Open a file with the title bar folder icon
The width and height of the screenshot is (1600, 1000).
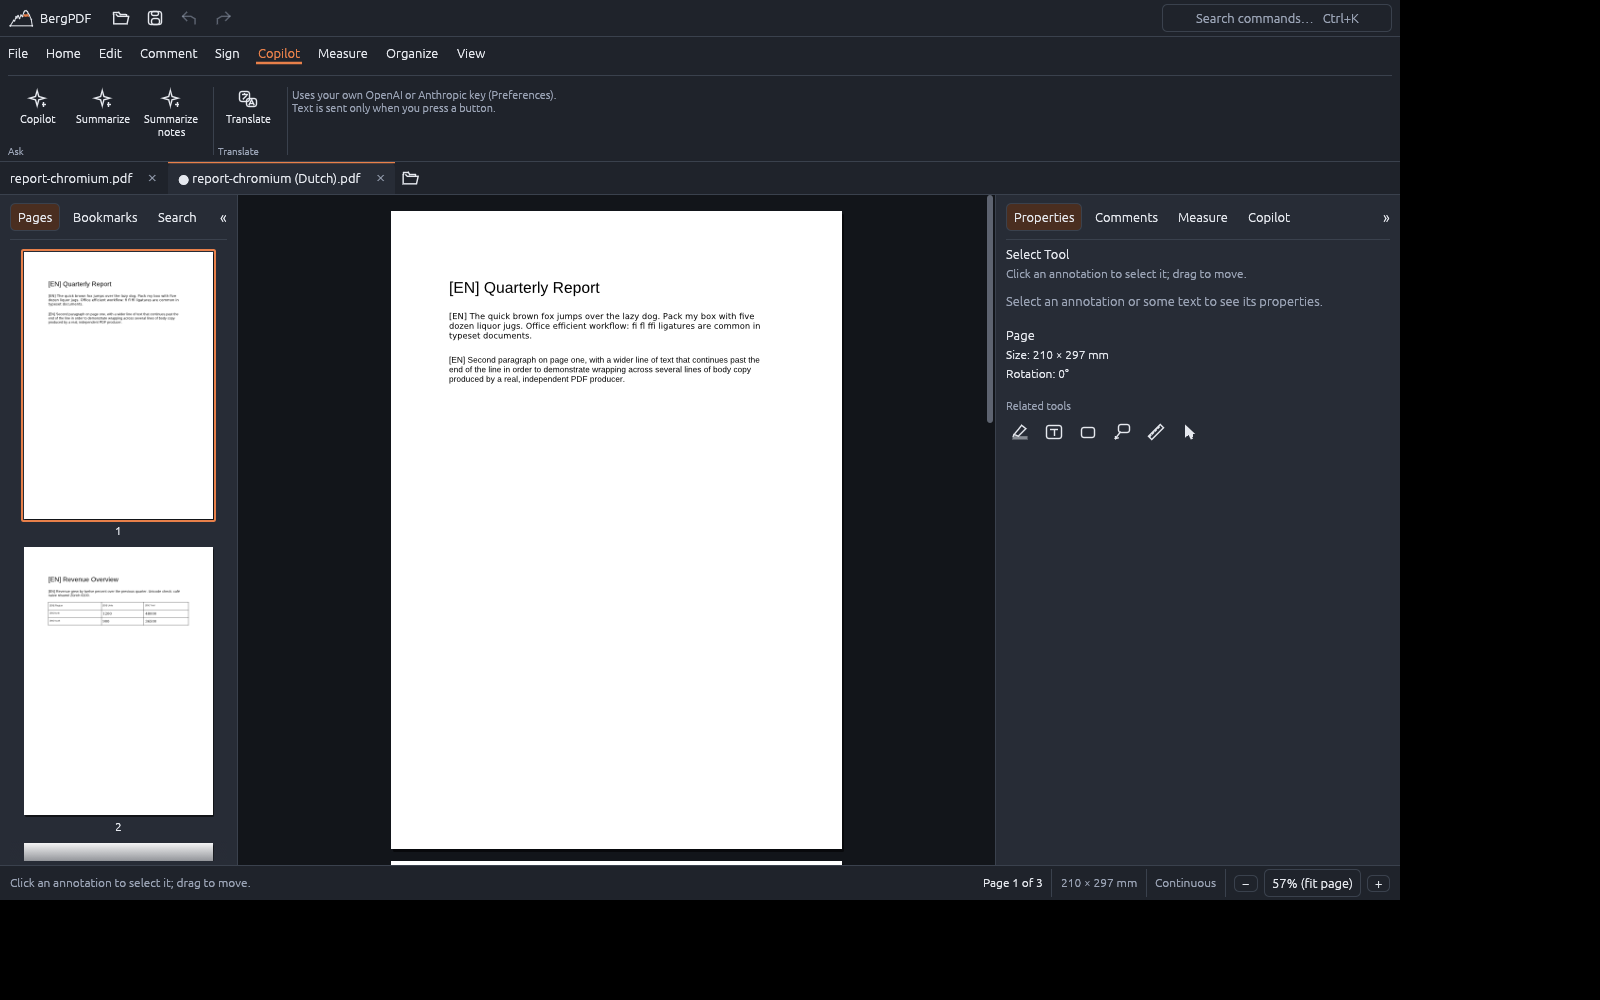click(121, 18)
